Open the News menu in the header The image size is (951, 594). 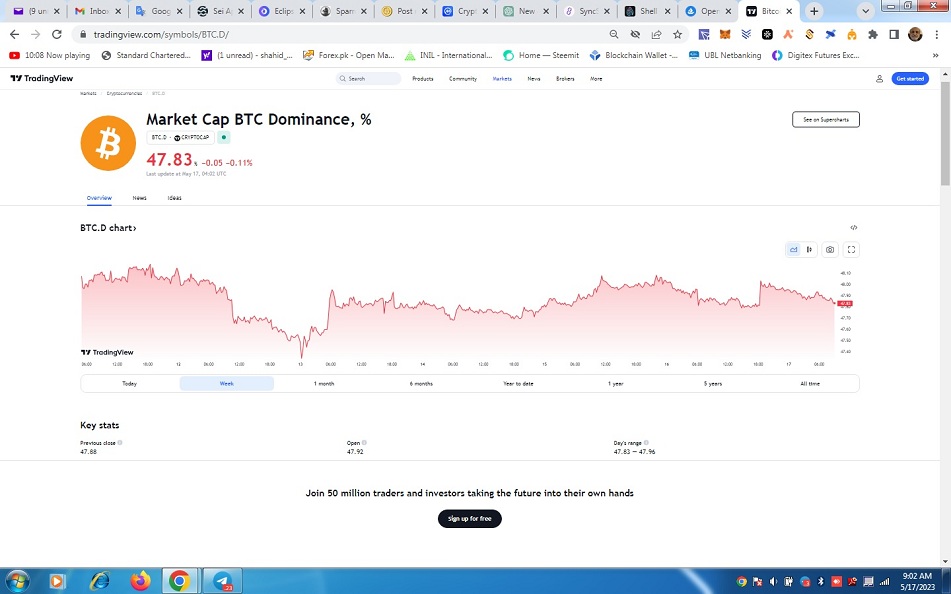[x=534, y=79]
